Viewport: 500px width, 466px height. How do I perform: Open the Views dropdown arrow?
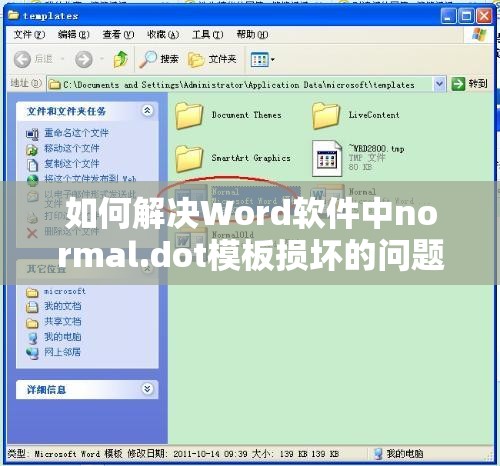(273, 60)
